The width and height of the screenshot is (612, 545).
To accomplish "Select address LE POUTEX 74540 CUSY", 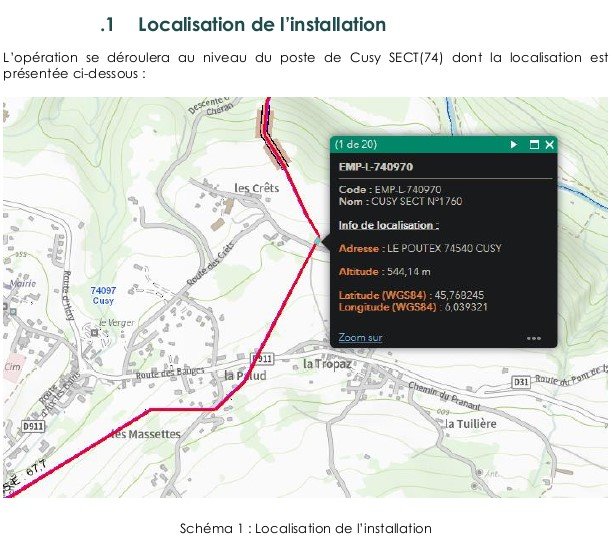I will coord(444,248).
